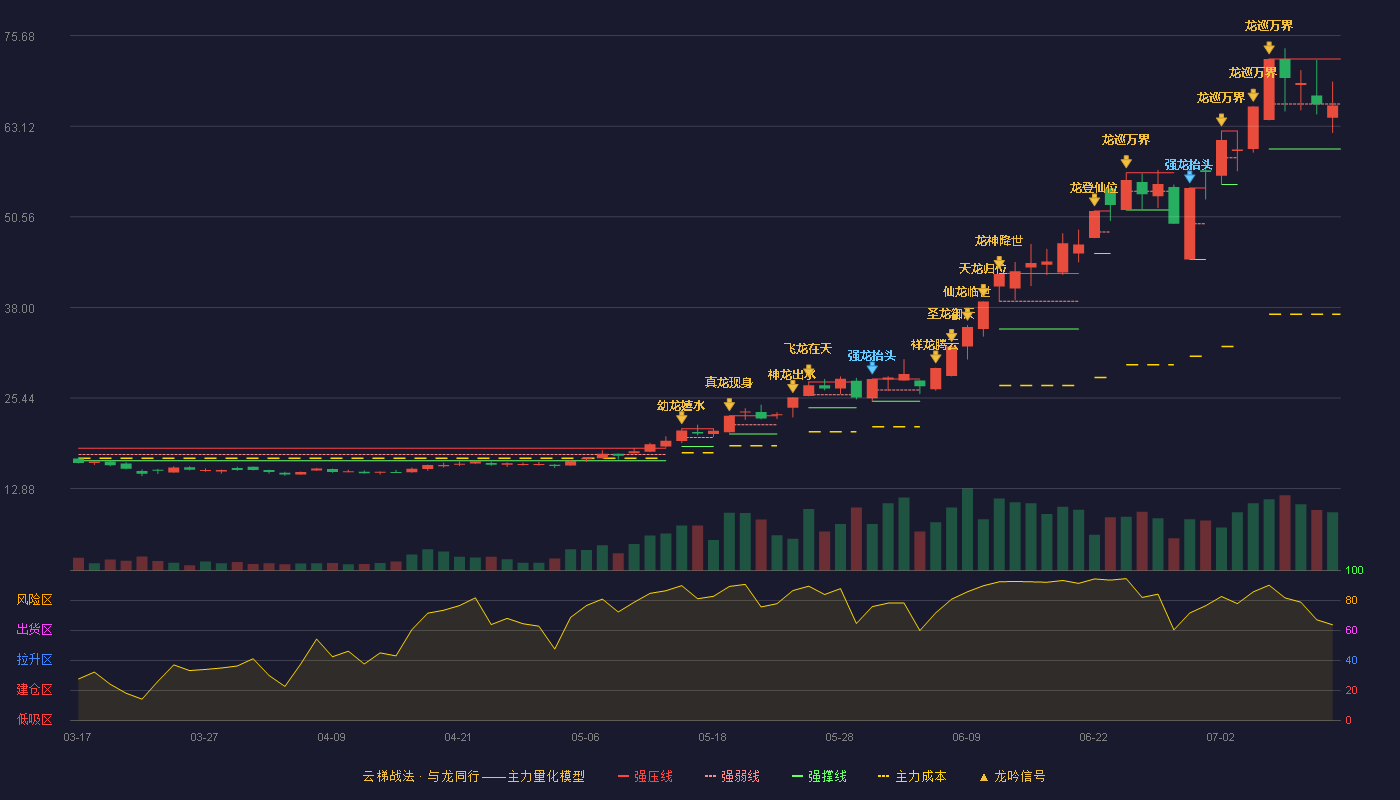Click the 幼龙嬉水 signal arrow marker

(x=681, y=418)
